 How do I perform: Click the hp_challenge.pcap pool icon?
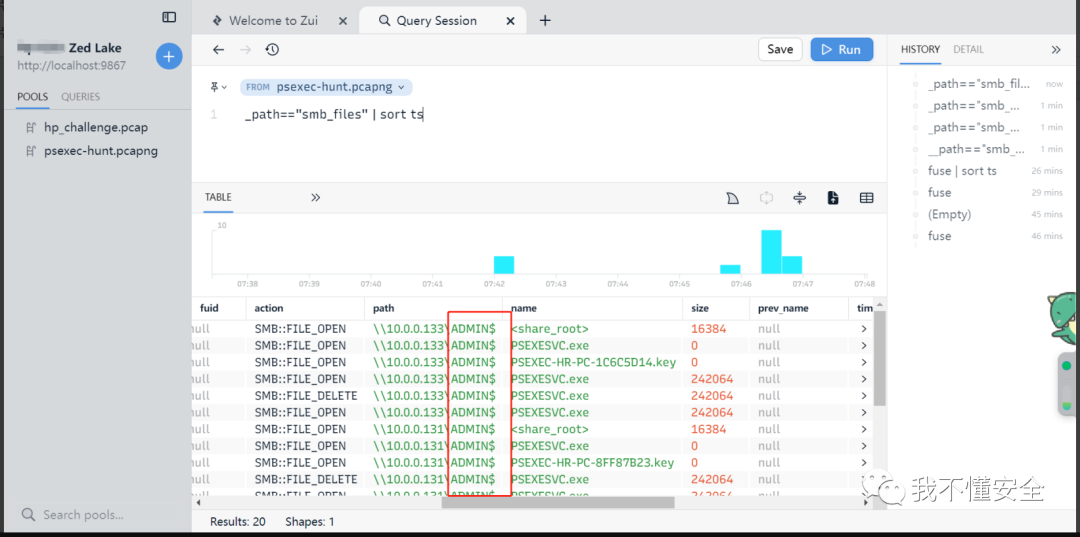[x=30, y=127]
